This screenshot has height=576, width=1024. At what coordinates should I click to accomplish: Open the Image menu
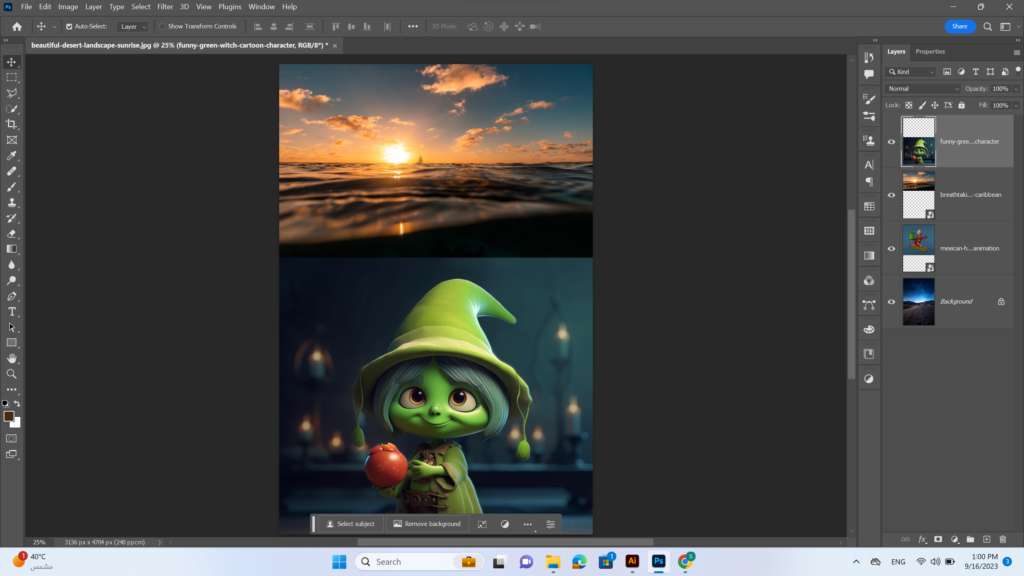pyautogui.click(x=68, y=7)
